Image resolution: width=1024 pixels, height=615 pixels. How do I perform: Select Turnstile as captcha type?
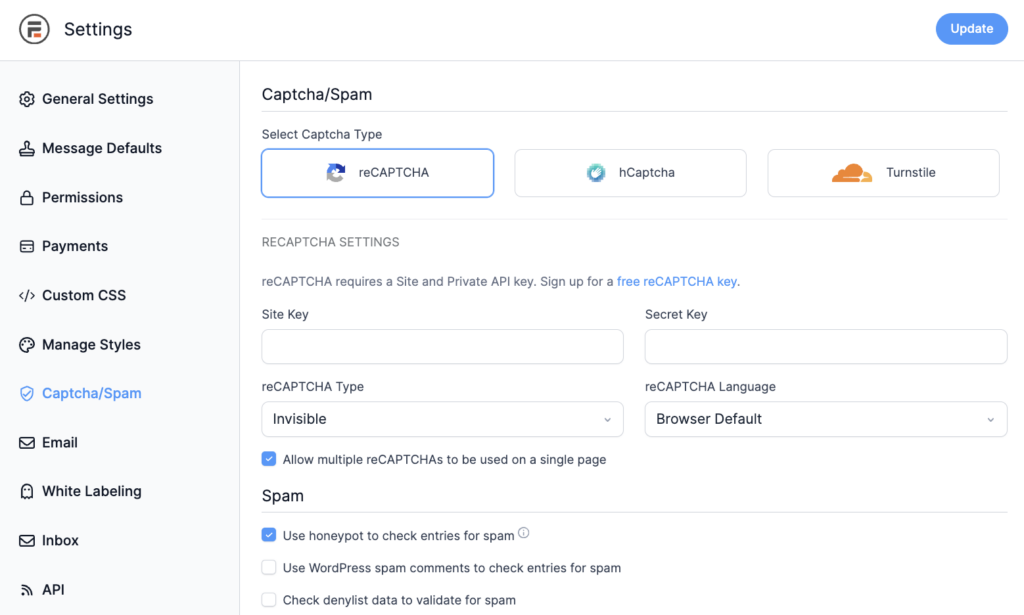click(884, 173)
